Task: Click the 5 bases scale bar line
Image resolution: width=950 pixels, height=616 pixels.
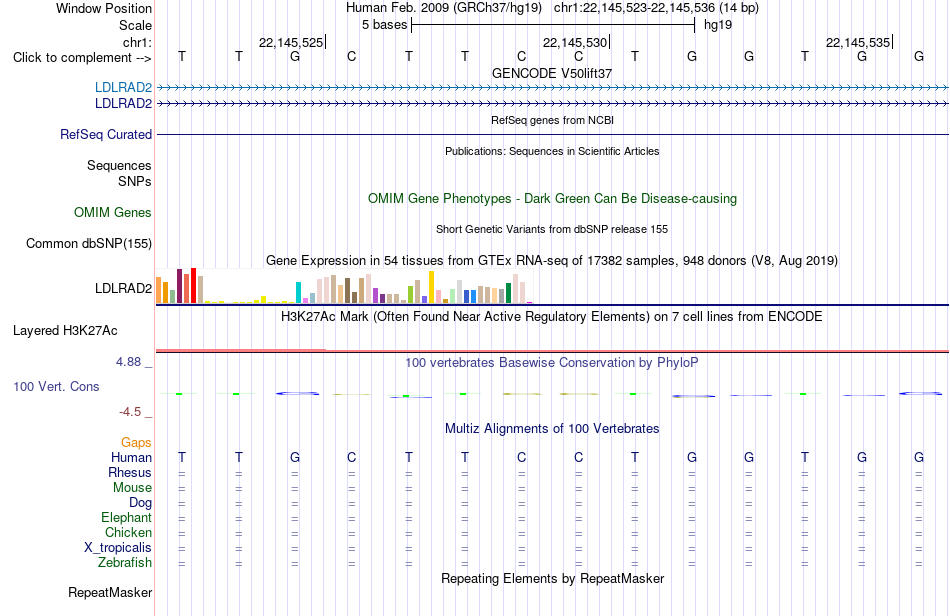Action: [x=553, y=25]
